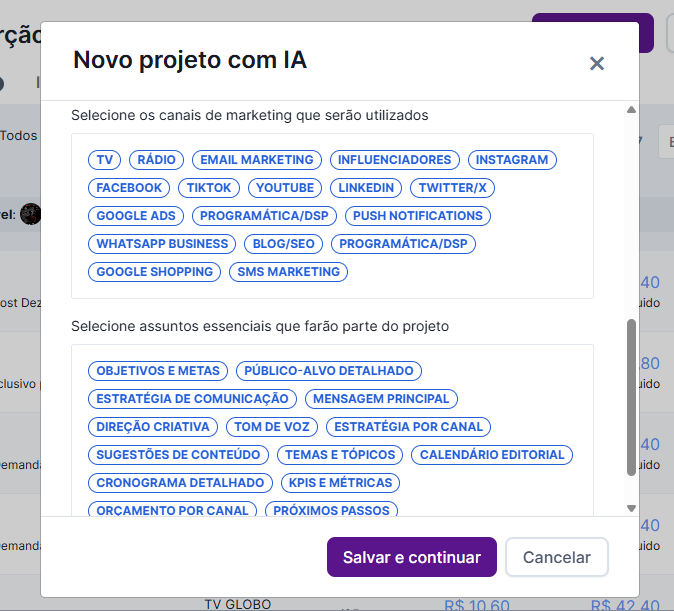Click the dialog's vertical scrollbar thumb
Viewport: 674px width, 611px height.
[631, 397]
